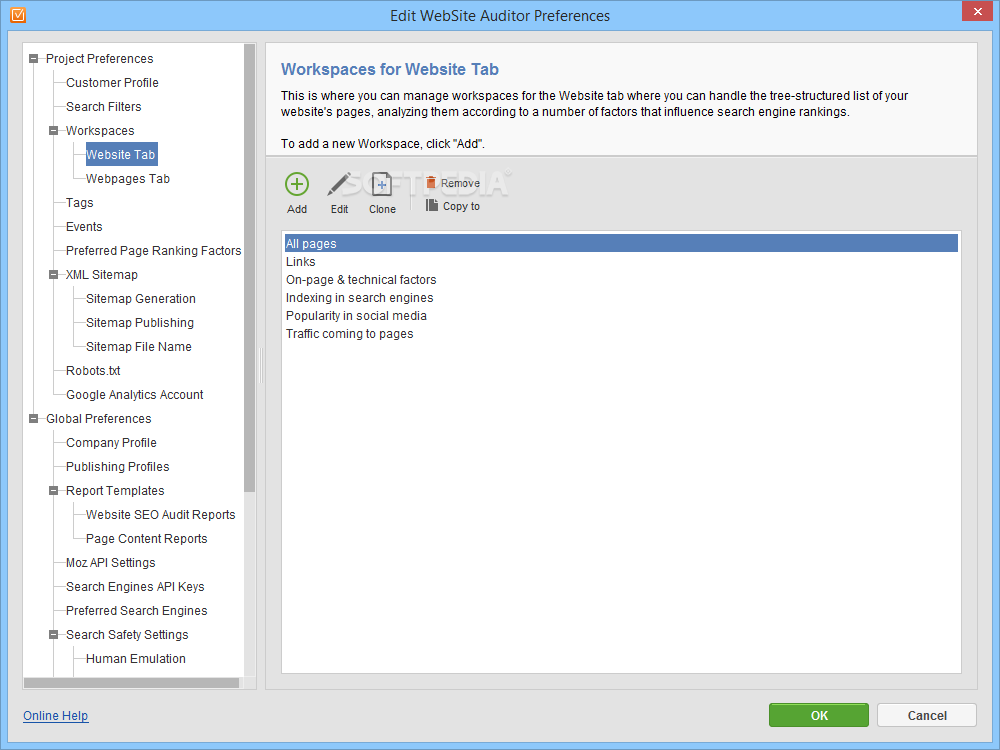Viewport: 1000px width, 750px height.
Task: Click the Cancel button
Action: coord(927,715)
